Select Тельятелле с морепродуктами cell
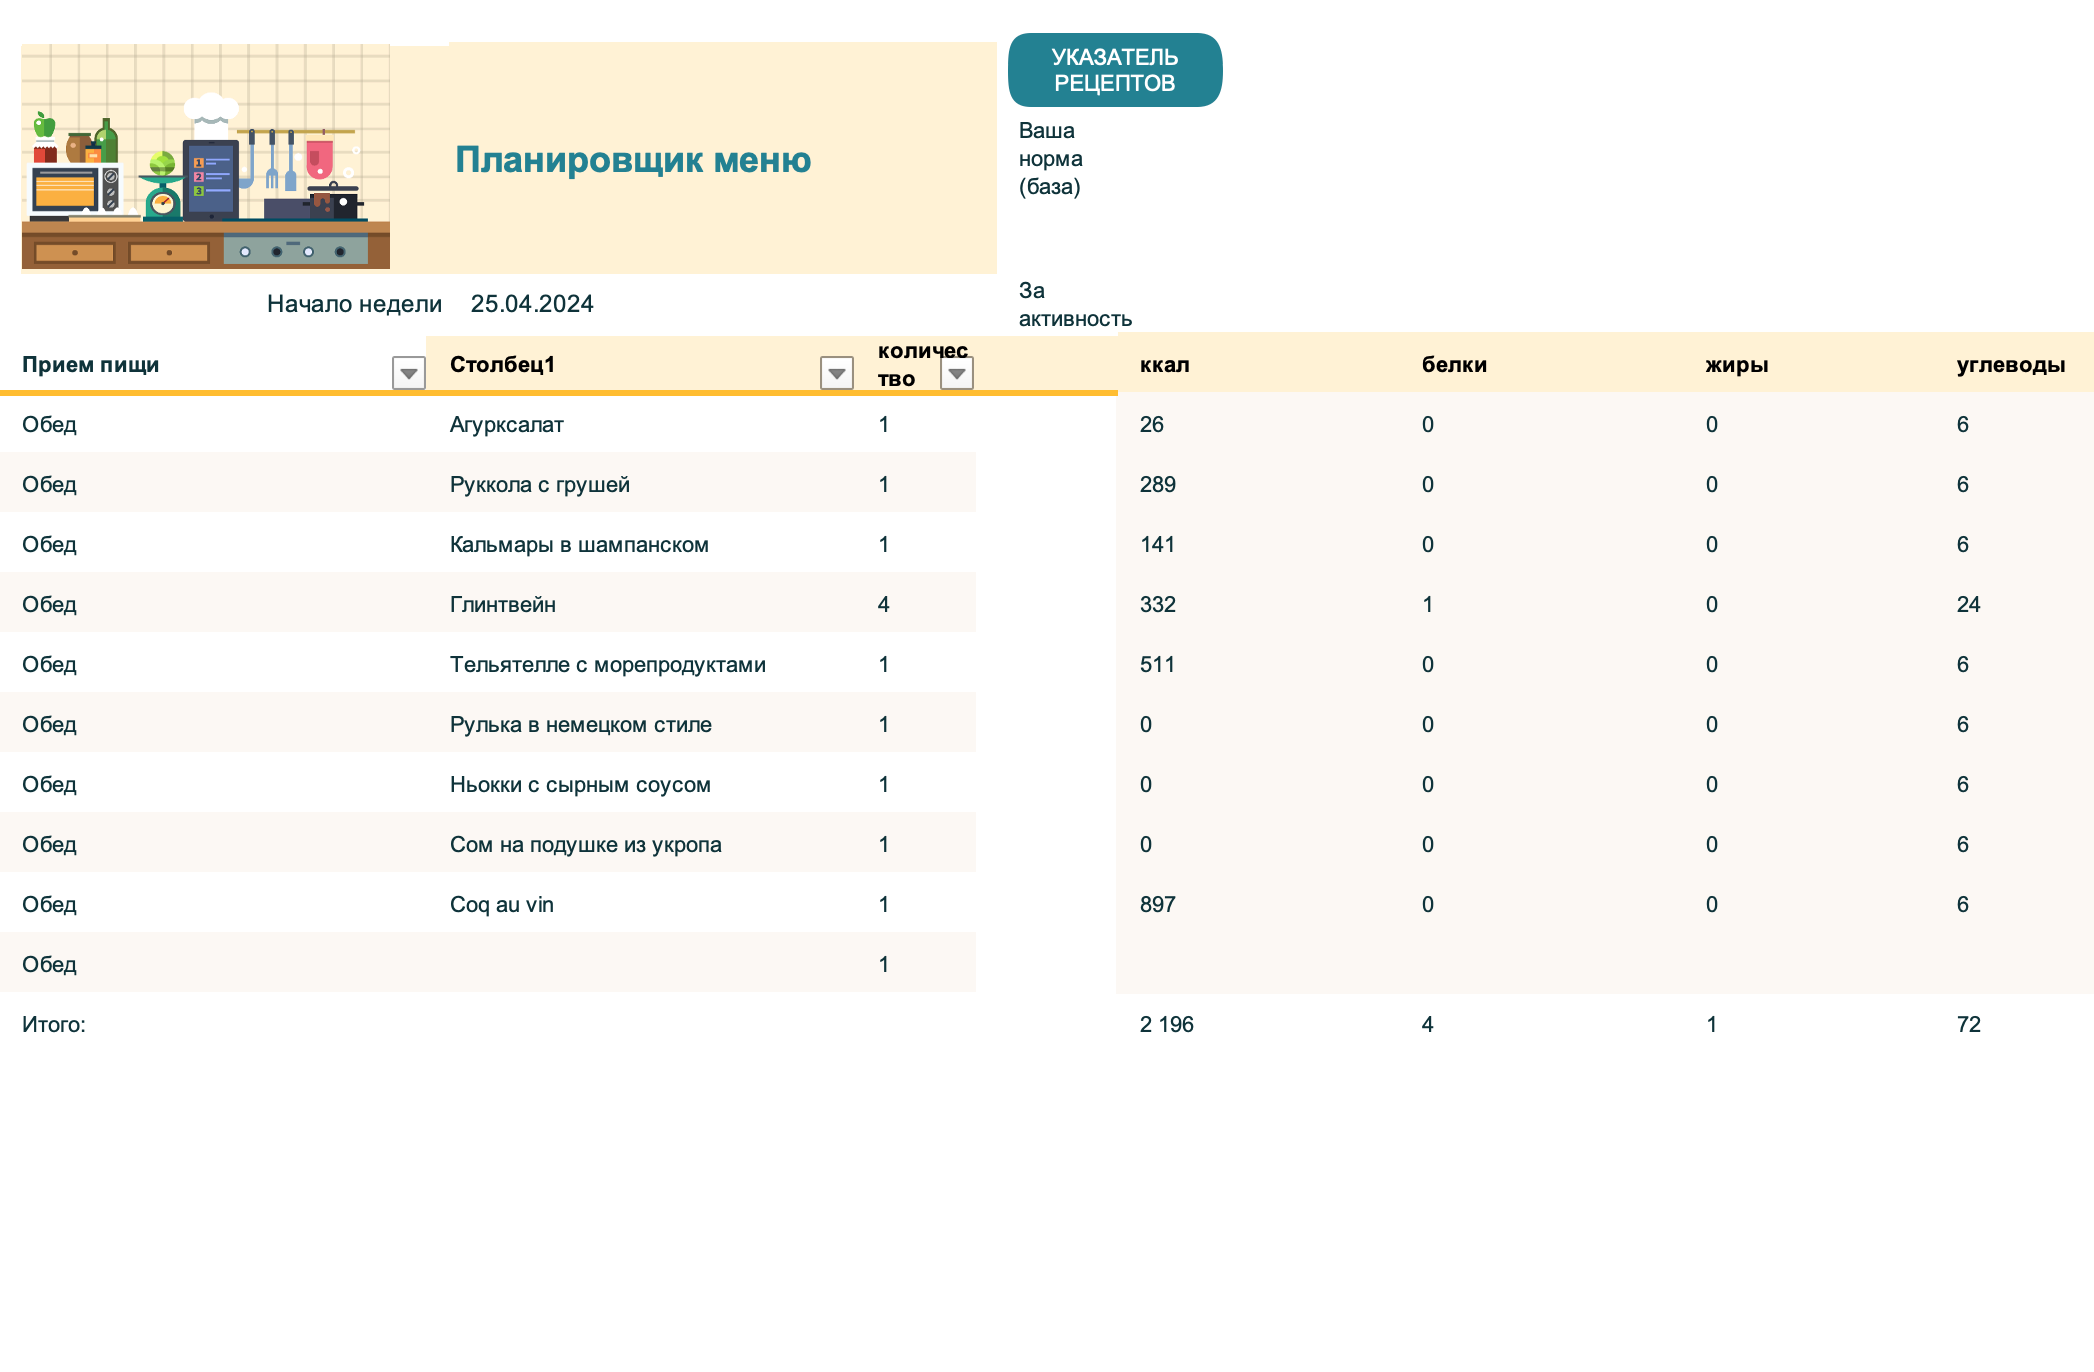Screen dimensions: 2094x1372 pos(608,664)
